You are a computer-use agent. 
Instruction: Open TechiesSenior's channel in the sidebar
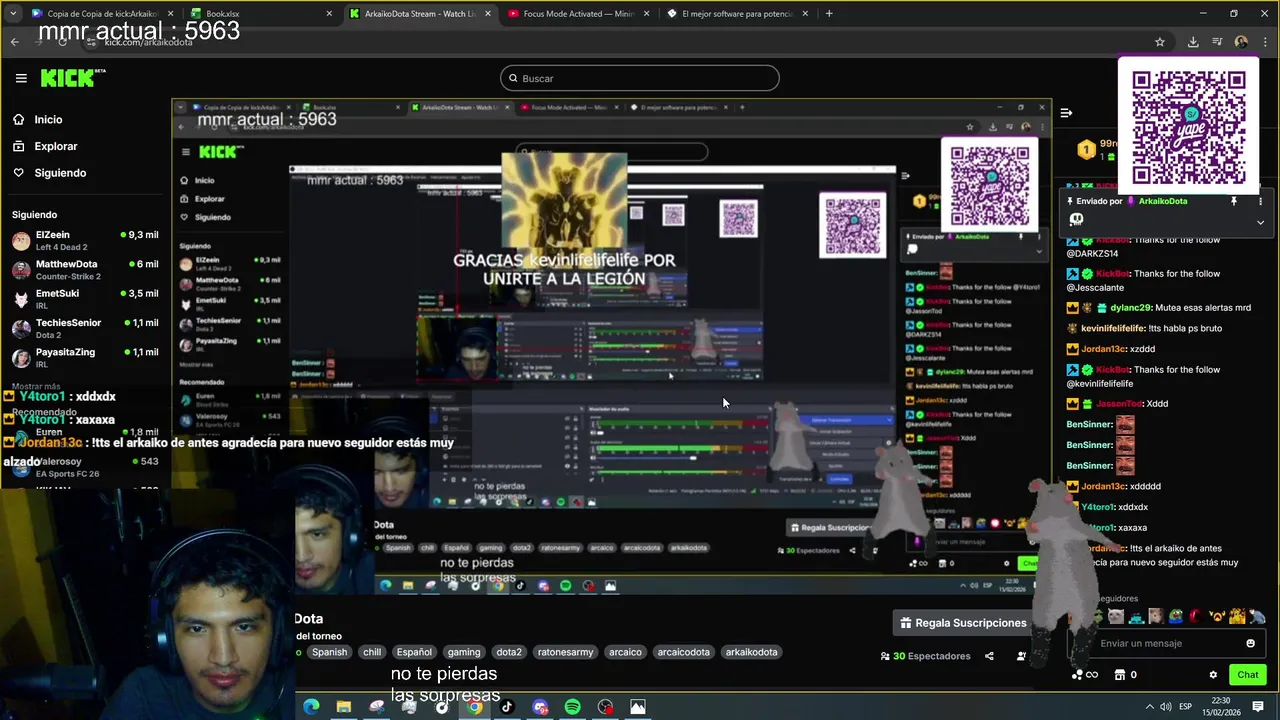coord(85,328)
